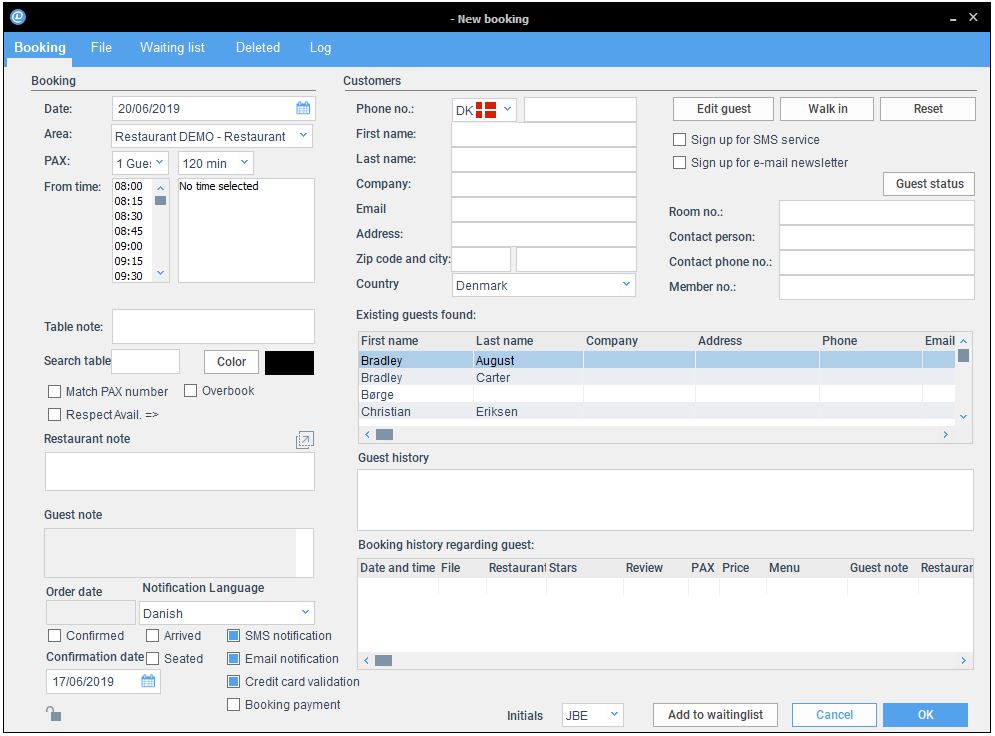The width and height of the screenshot is (995, 736).
Task: Open the DK phone country code dropdown
Action: pos(484,110)
